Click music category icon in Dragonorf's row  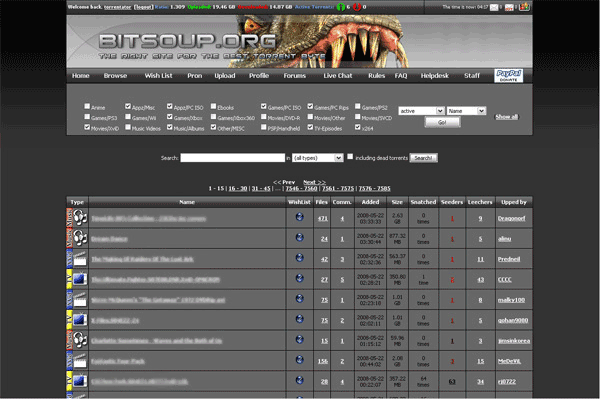80,218
